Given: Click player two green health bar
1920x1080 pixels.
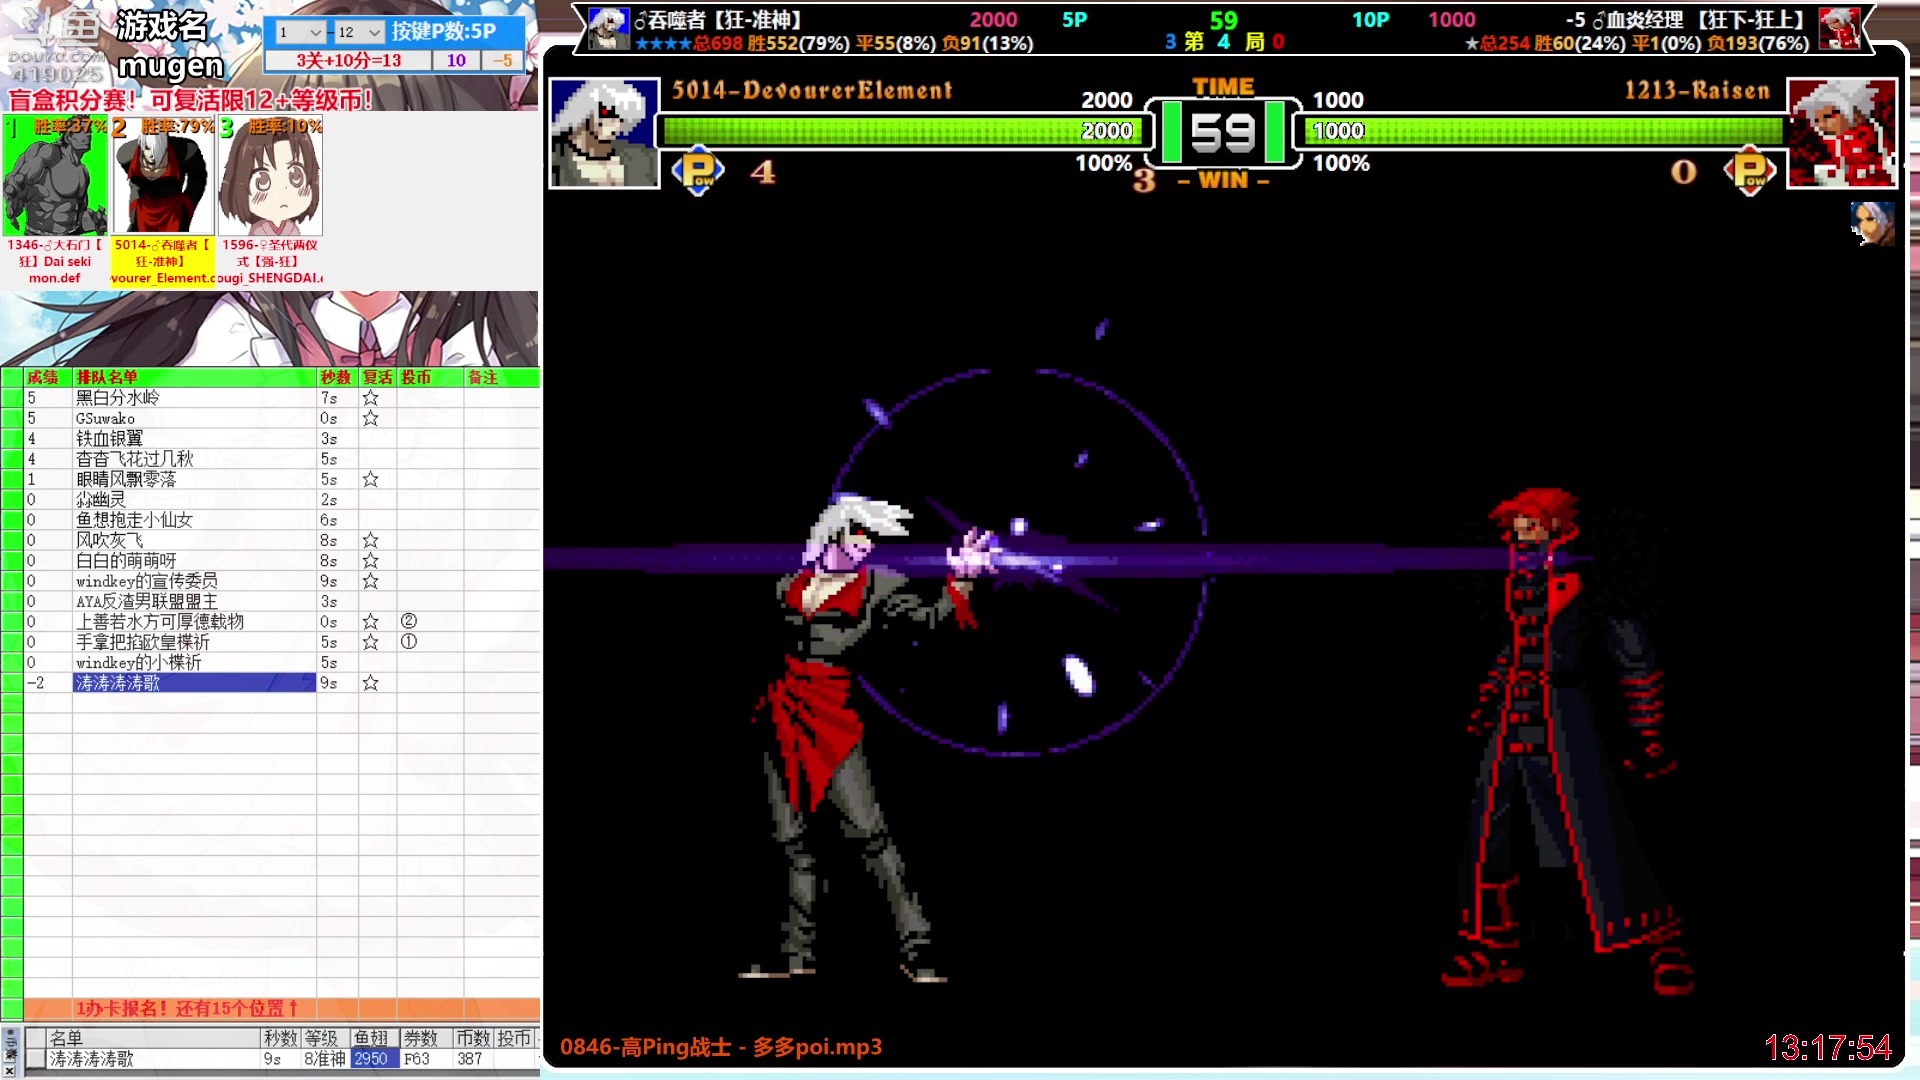Looking at the screenshot, I should (1545, 131).
